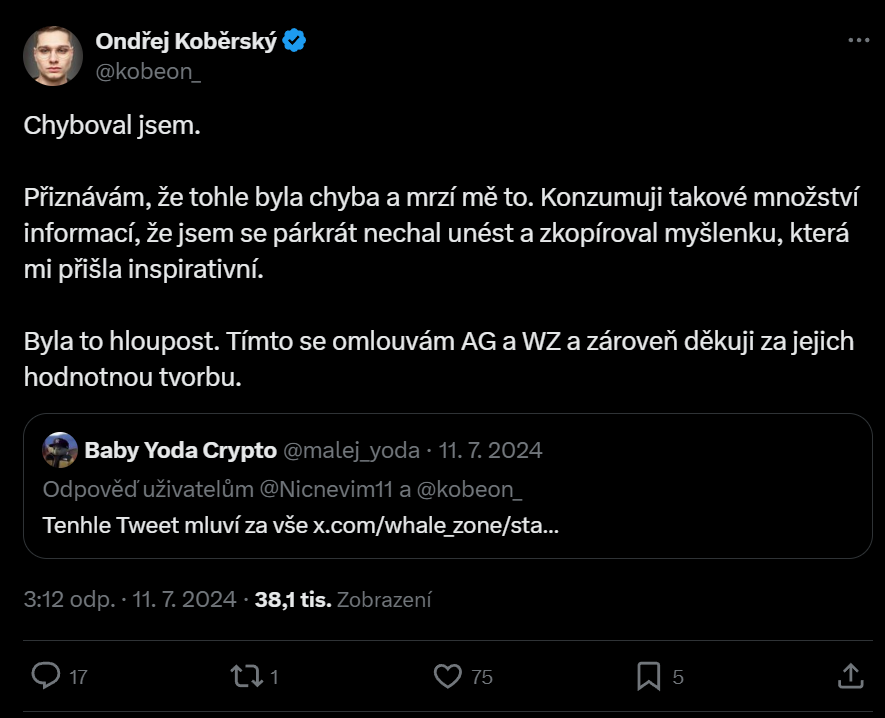Click the quoted tweet date 11. 7. 2024
Viewport: 885px width, 718px height.
point(492,450)
